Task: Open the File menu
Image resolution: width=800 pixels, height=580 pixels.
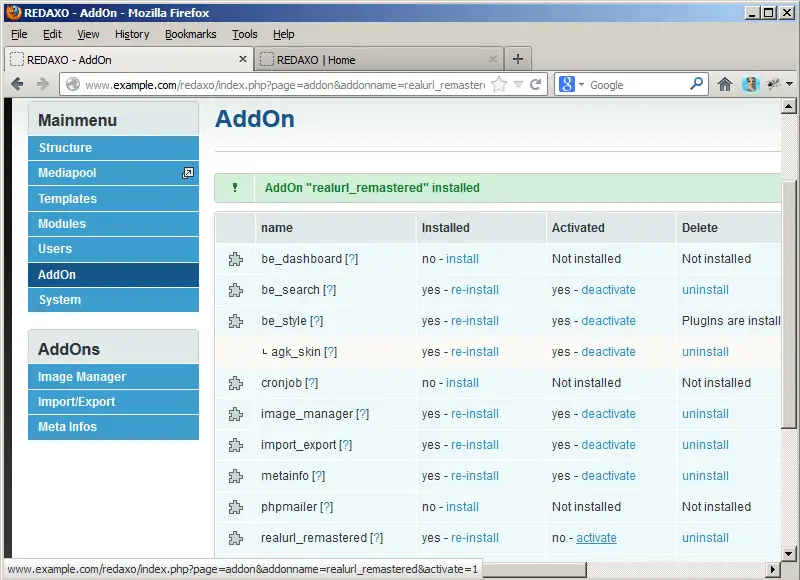Action: point(19,34)
